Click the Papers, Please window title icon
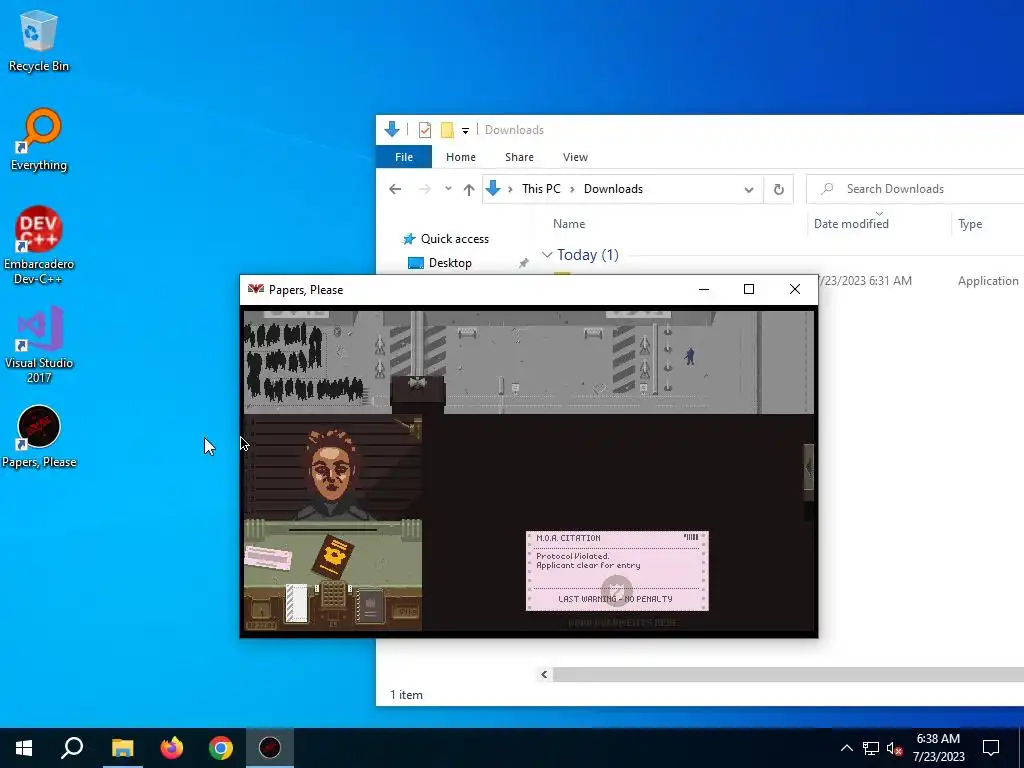The height and width of the screenshot is (768, 1024). click(255, 289)
